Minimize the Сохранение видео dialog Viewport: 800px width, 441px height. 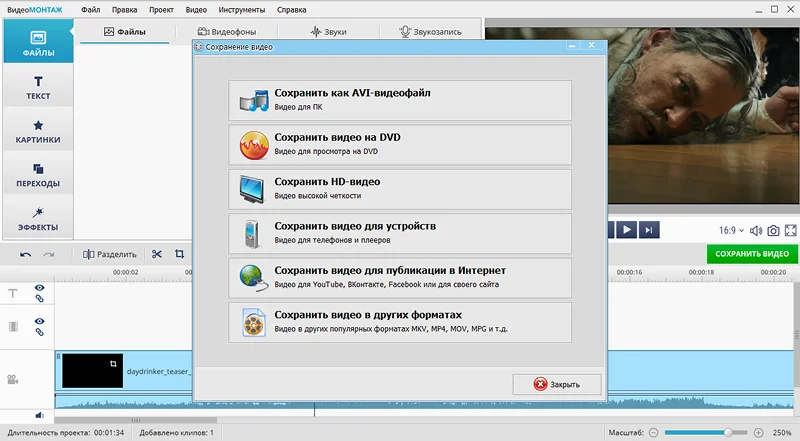572,45
